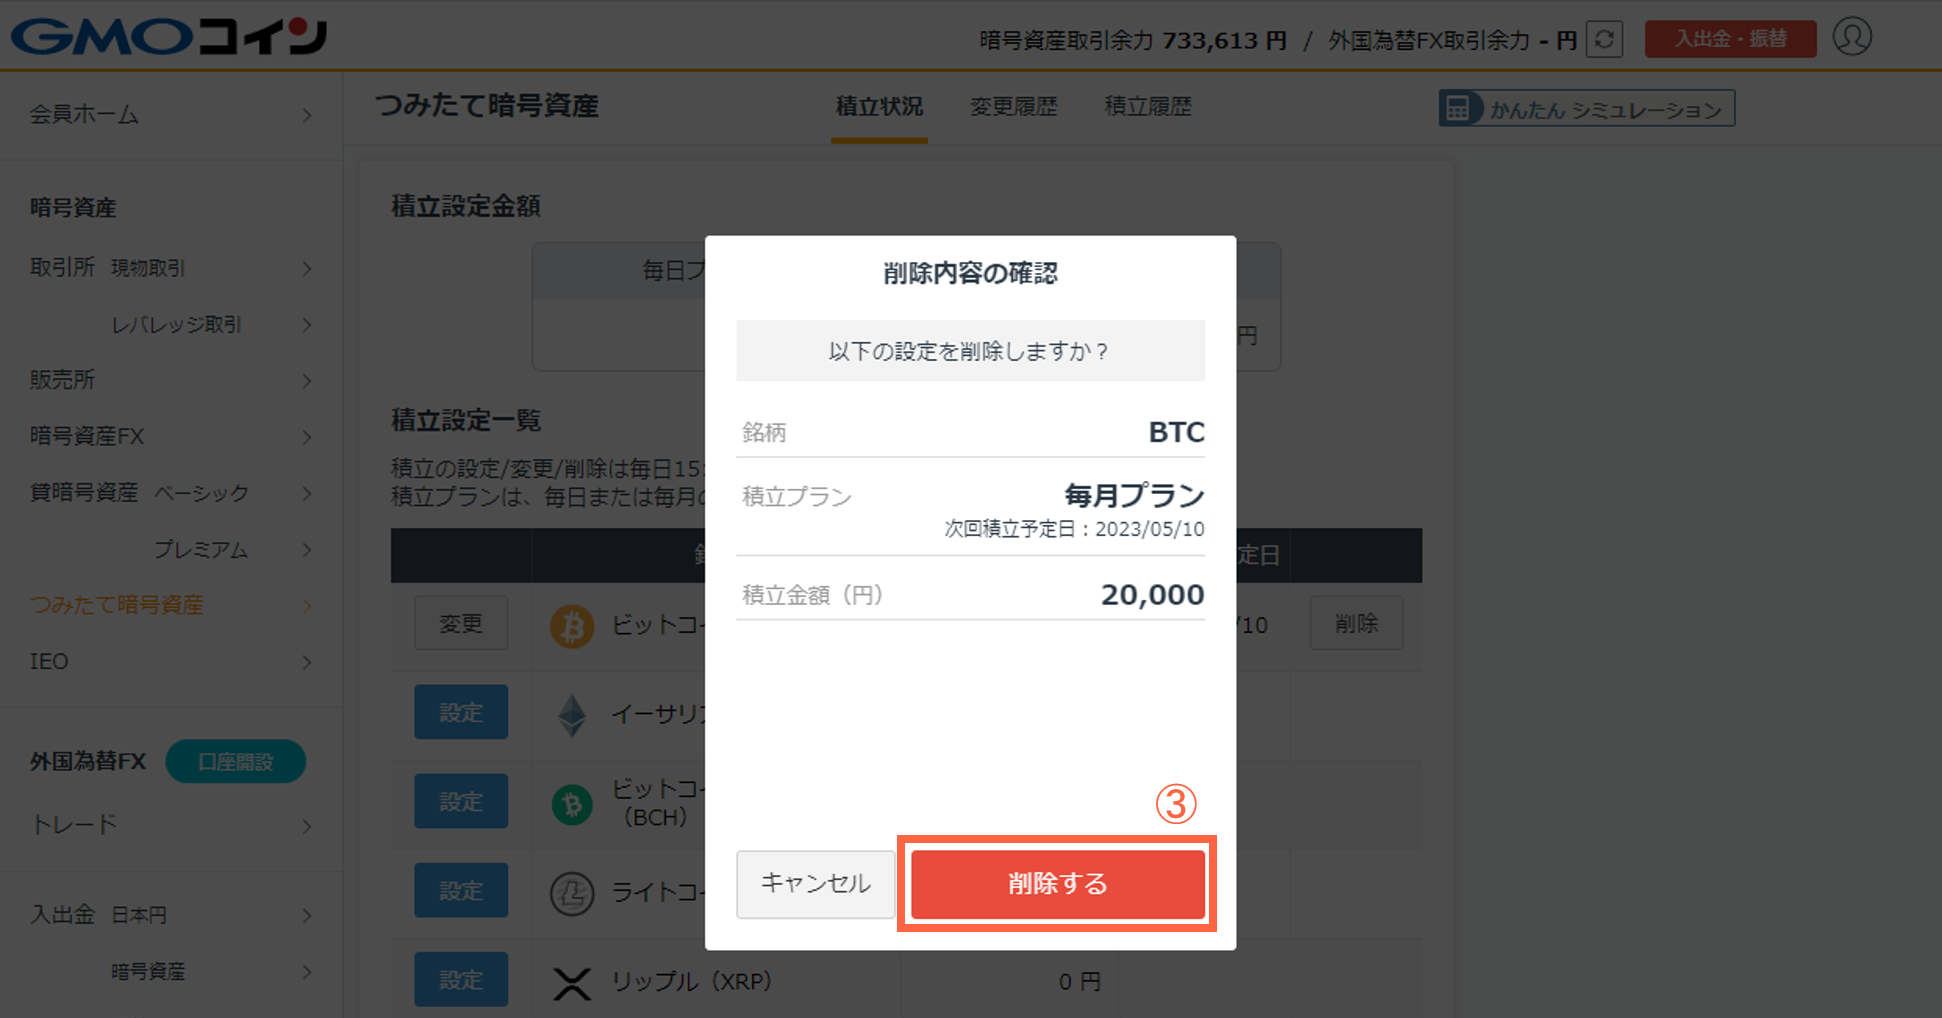This screenshot has height=1018, width=1942.
Task: Switch to the 変更履歴 tab
Action: pyautogui.click(x=1013, y=106)
